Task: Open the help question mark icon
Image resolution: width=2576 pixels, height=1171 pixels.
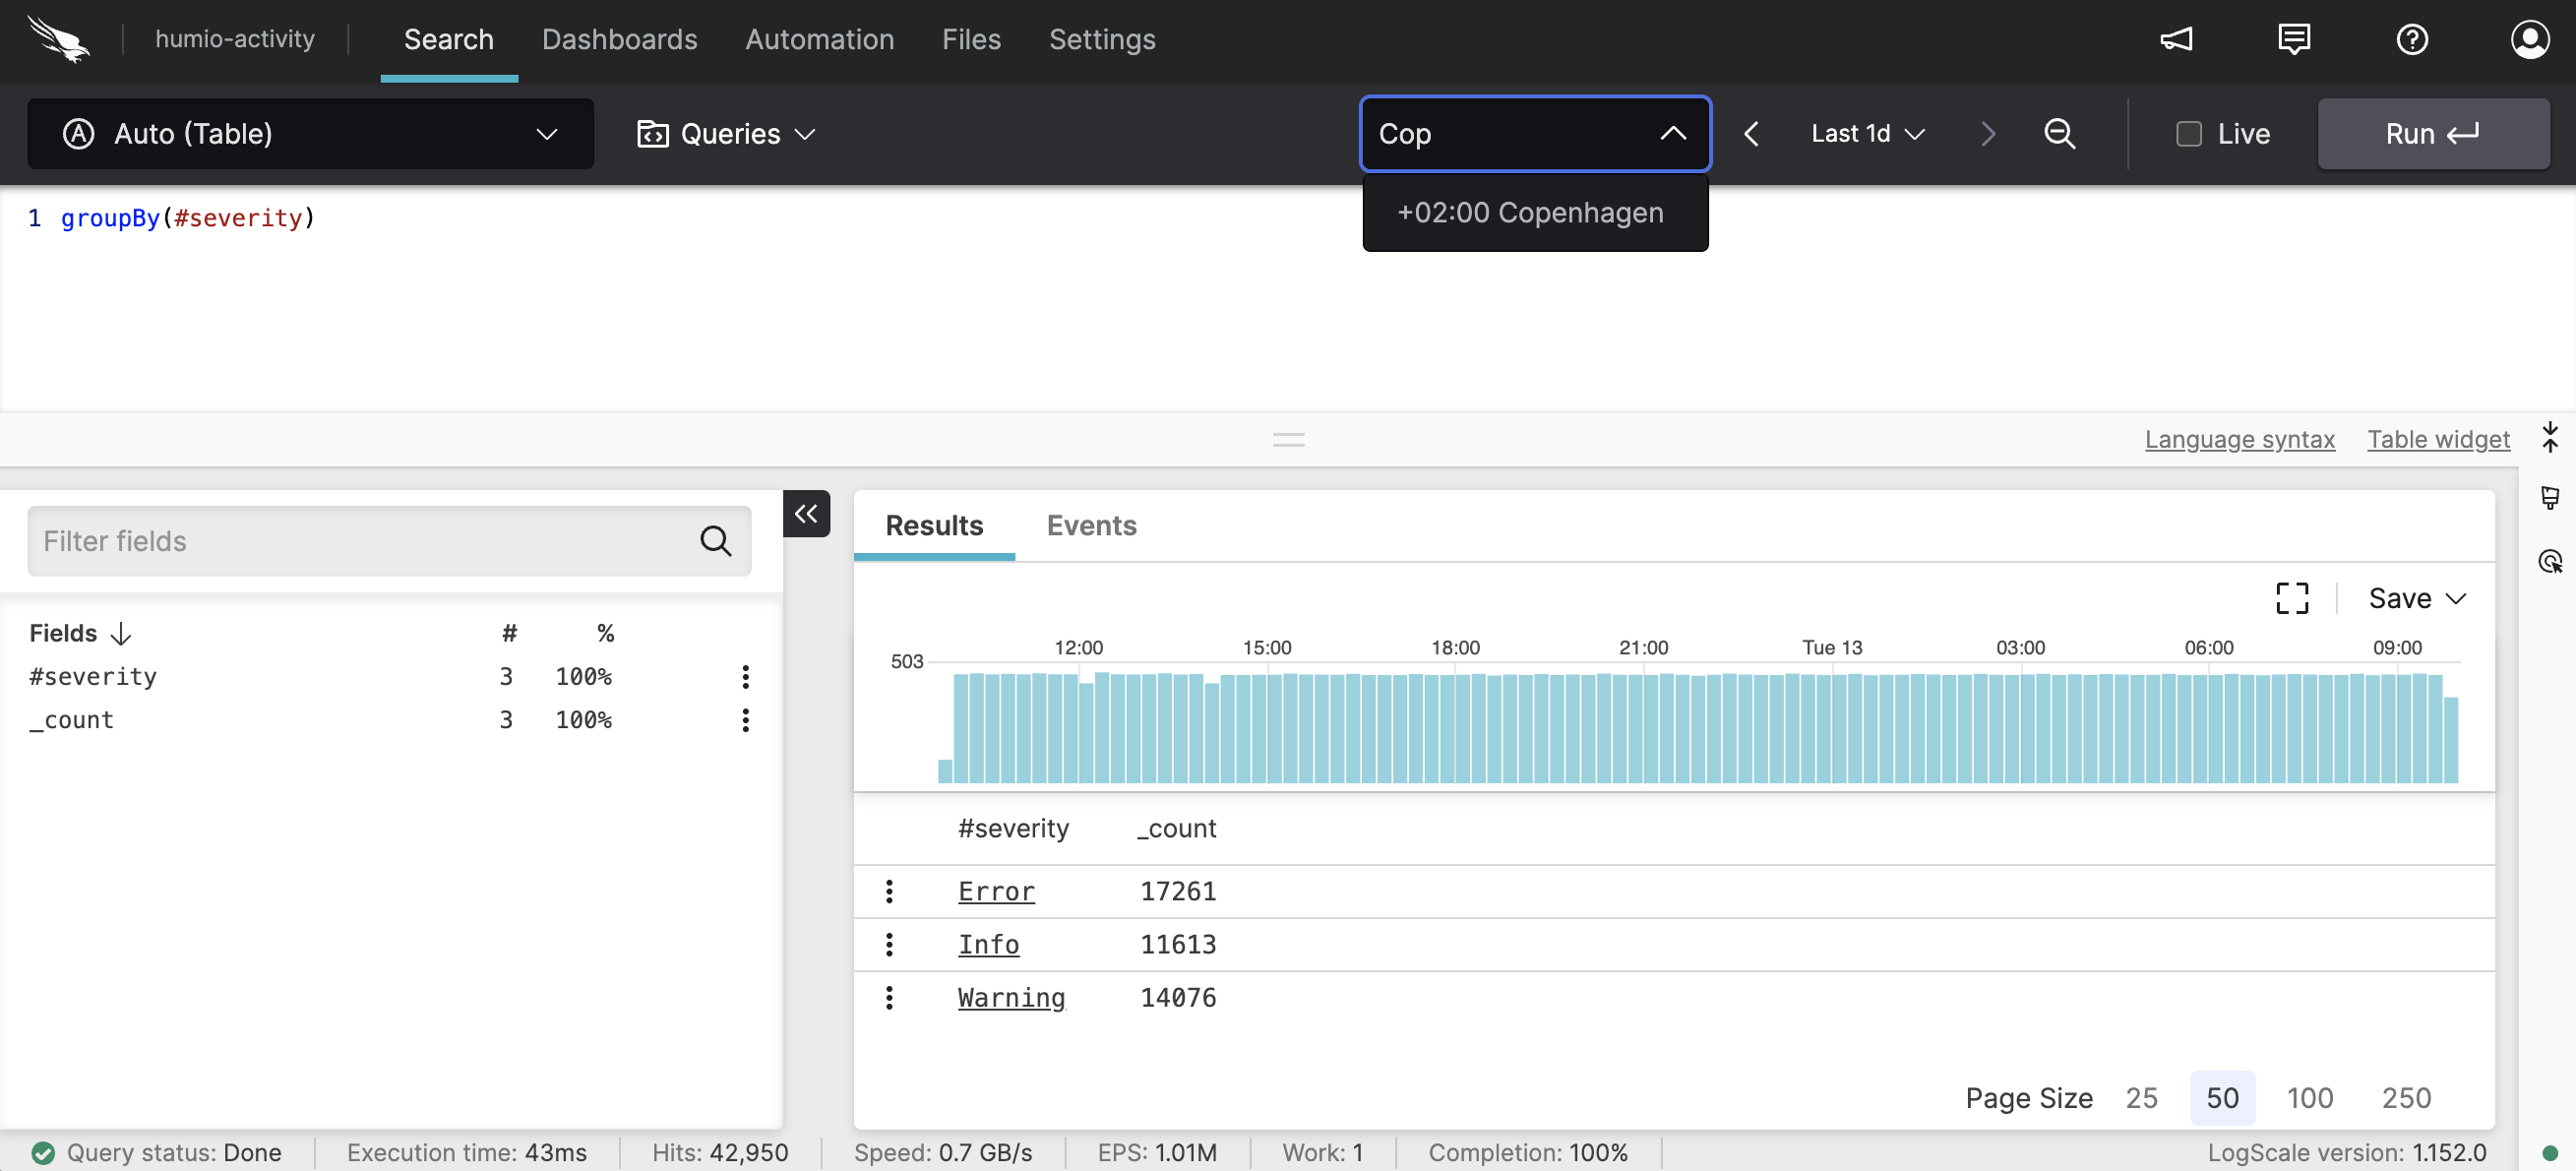Action: point(2411,40)
